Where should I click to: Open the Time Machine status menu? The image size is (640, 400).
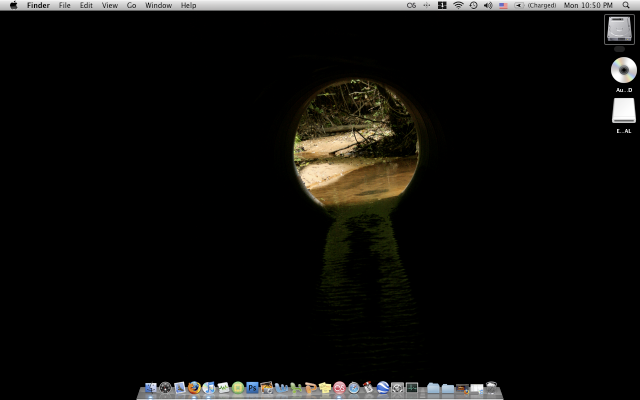coord(473,5)
